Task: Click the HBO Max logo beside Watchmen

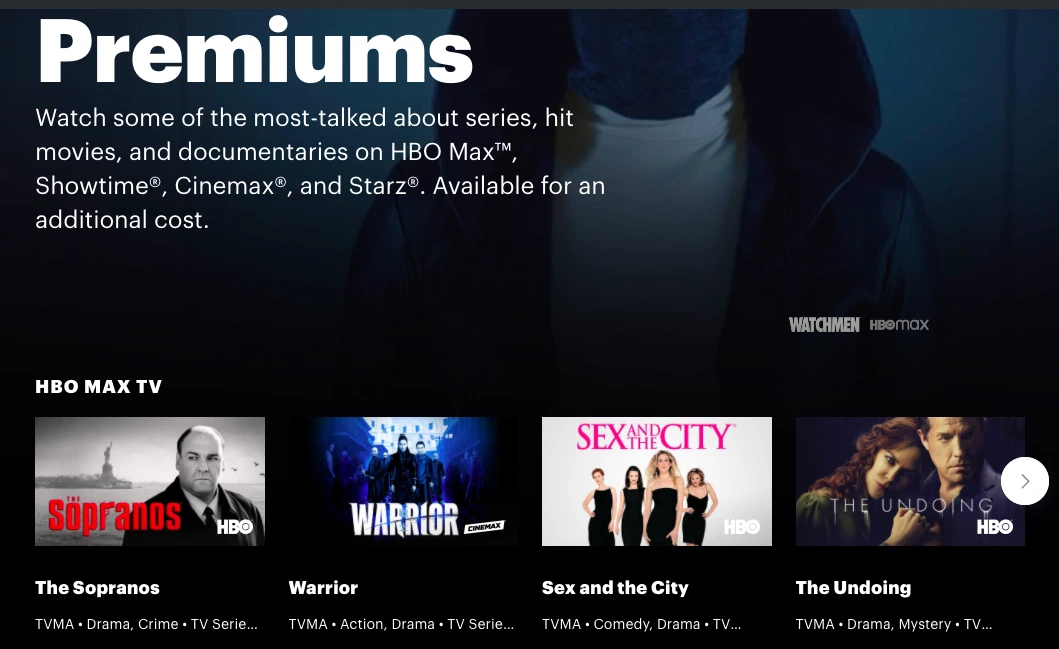Action: tap(899, 325)
